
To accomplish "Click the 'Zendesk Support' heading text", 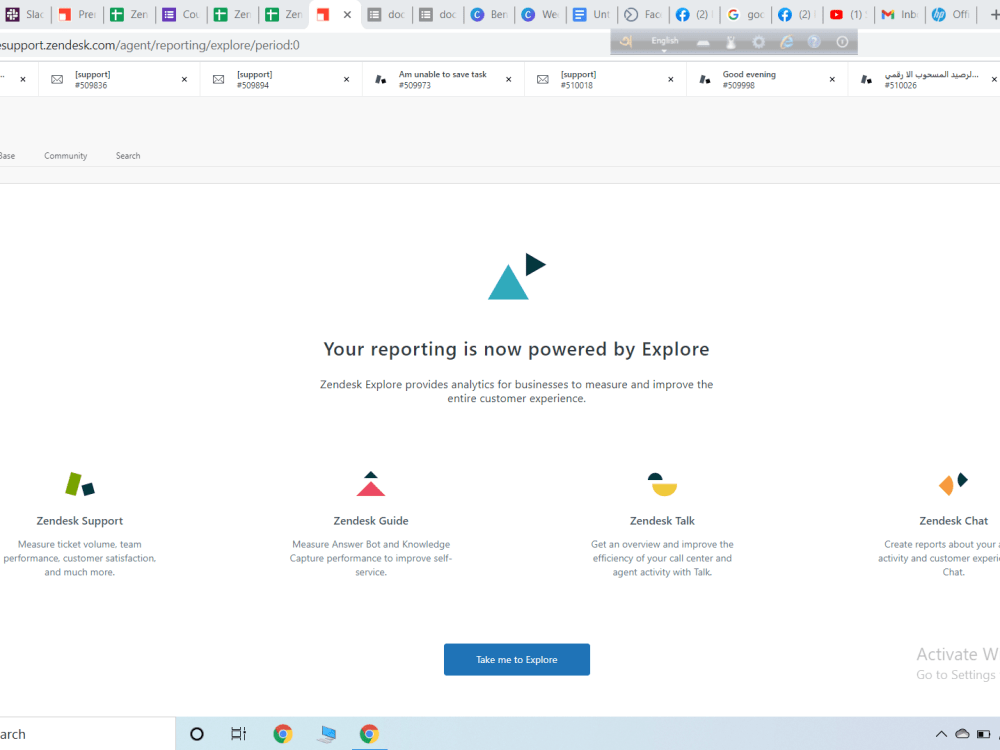I will point(80,521).
